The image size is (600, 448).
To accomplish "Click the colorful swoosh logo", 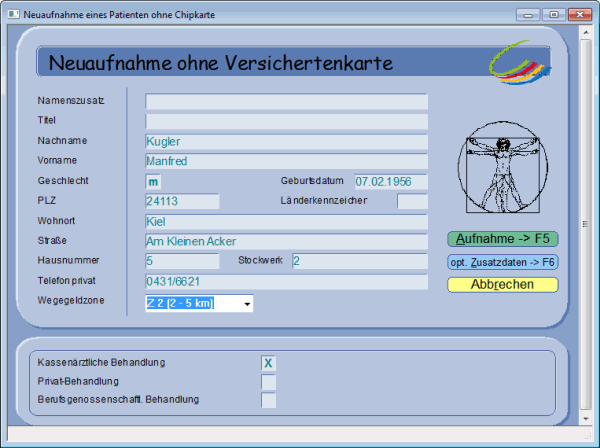I will pyautogui.click(x=519, y=62).
